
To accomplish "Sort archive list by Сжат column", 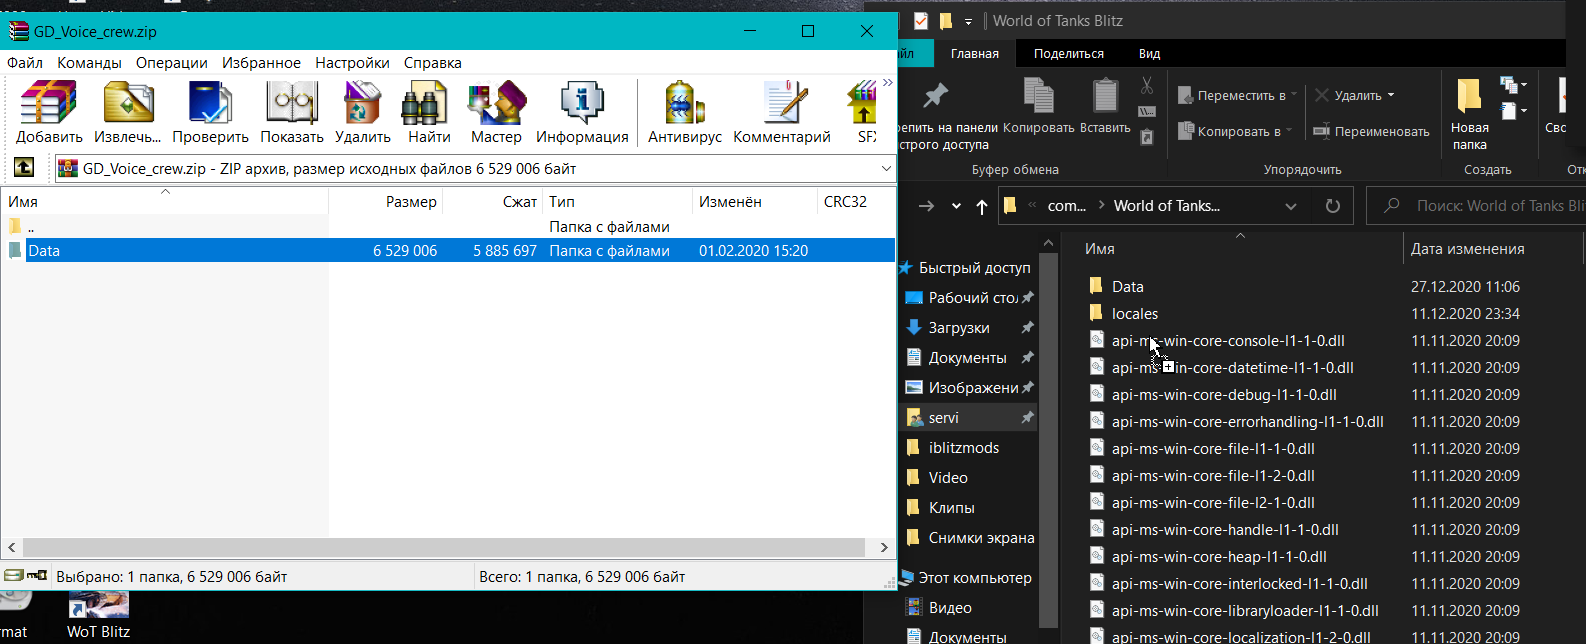I will (493, 201).
